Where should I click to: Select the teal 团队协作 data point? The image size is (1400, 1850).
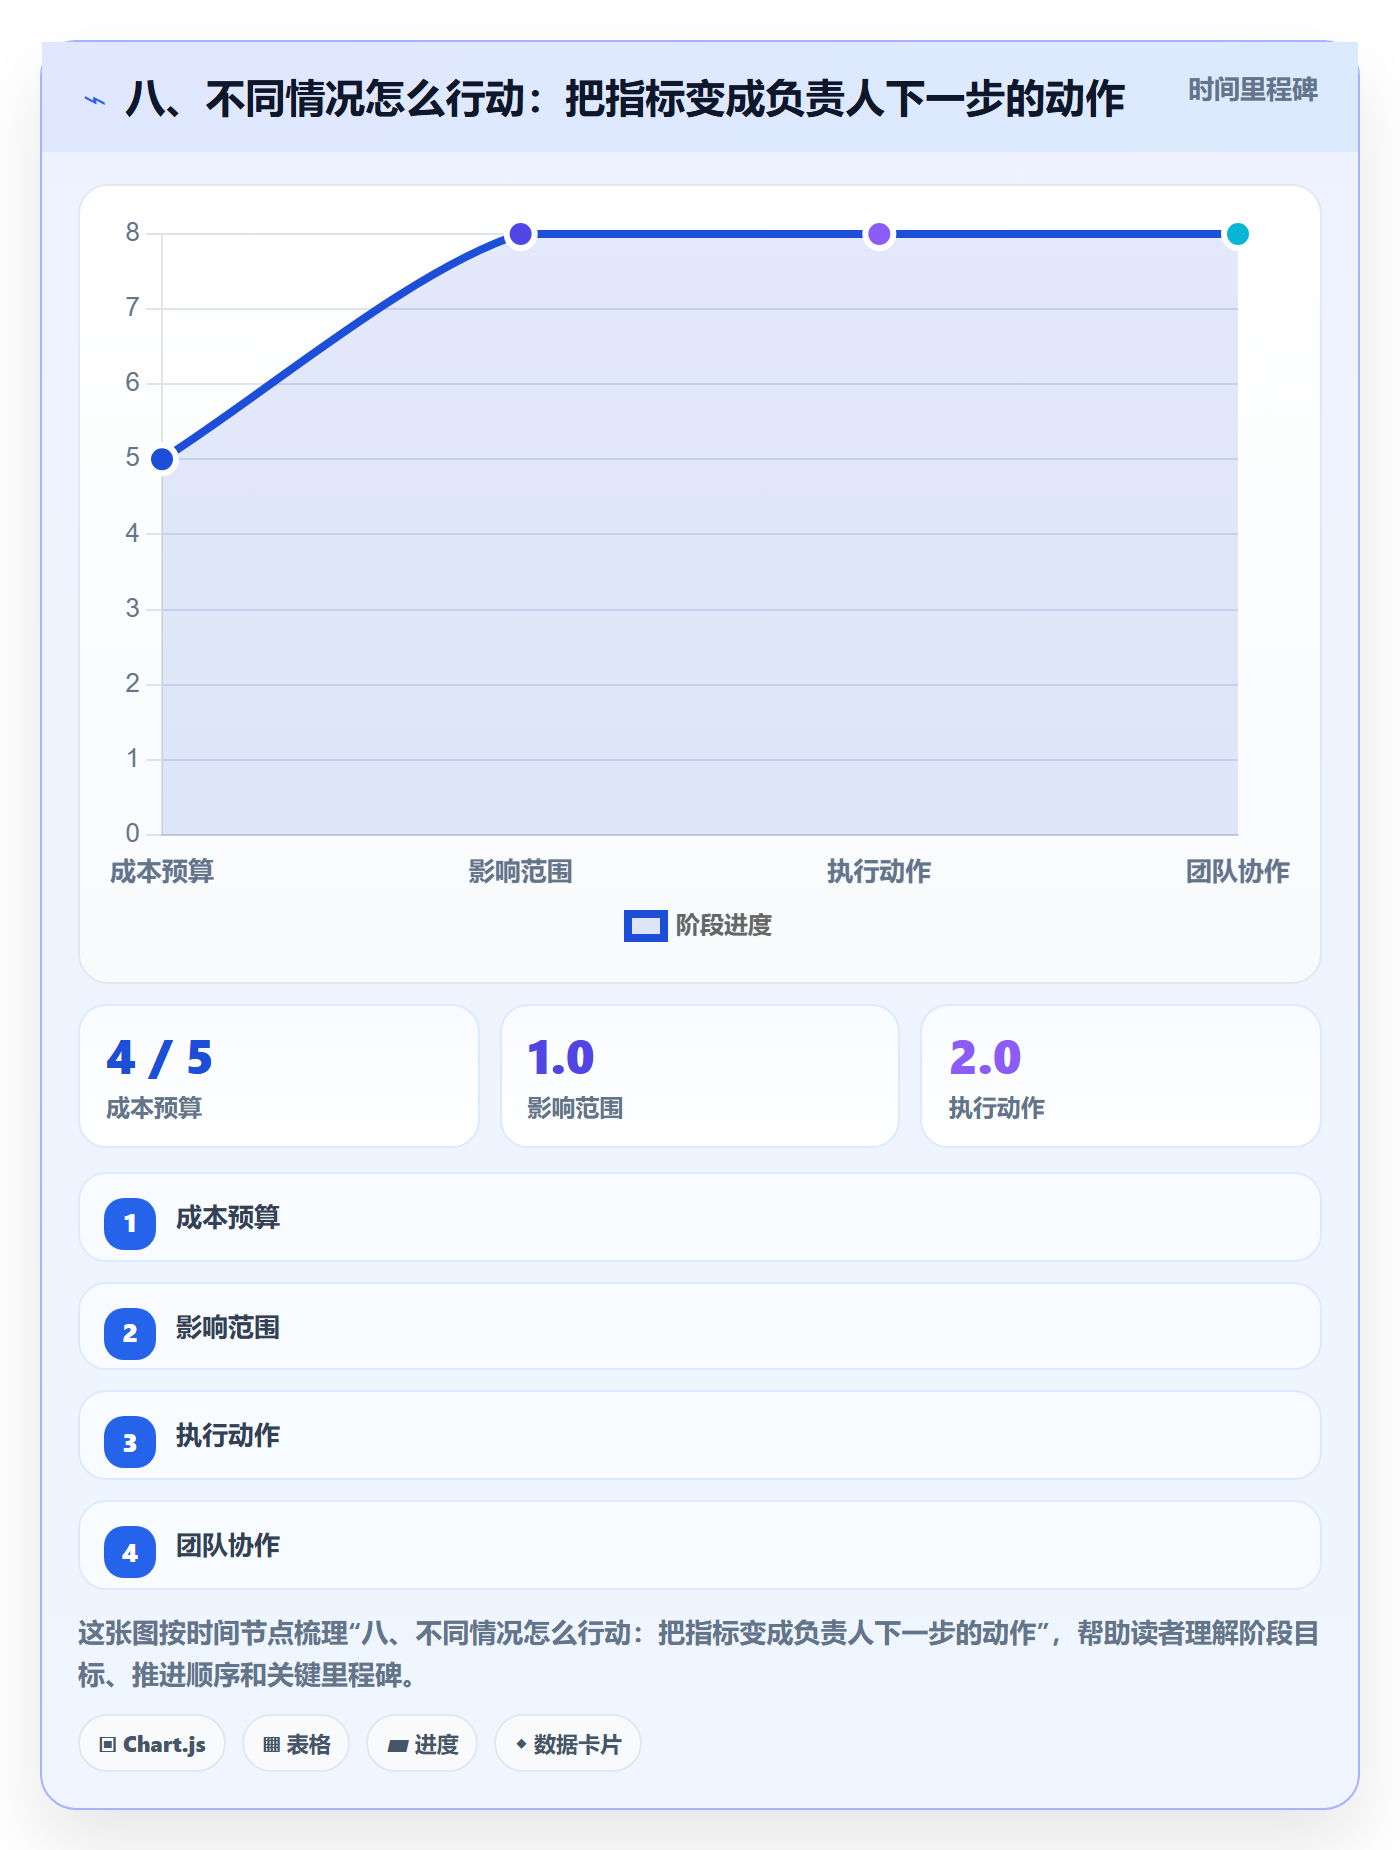[1237, 234]
